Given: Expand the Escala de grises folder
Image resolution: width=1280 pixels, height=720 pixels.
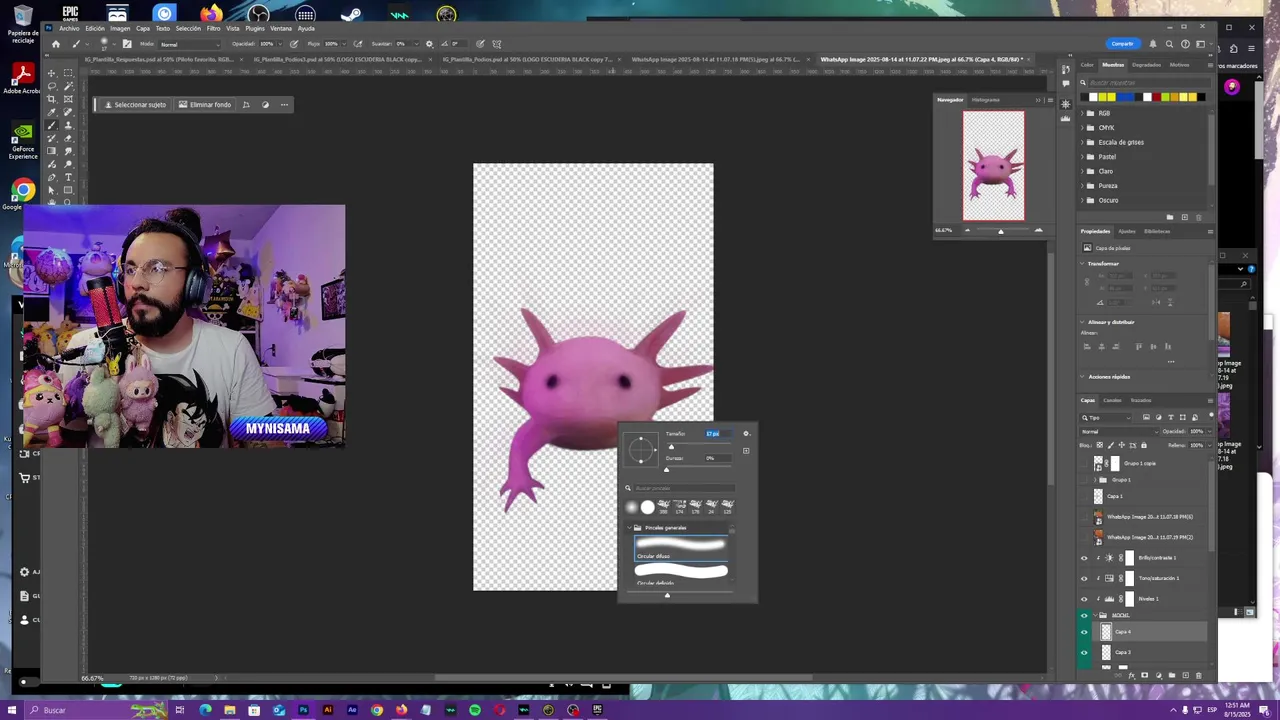Looking at the screenshot, I should 1083,142.
